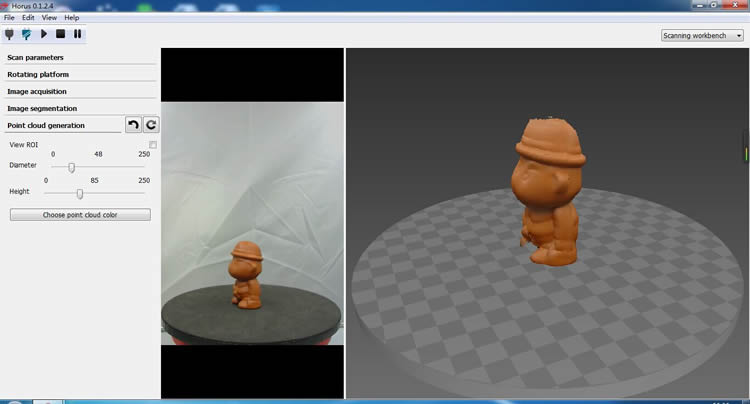
Task: Click the orange 3D model in the viewer
Action: 550,191
